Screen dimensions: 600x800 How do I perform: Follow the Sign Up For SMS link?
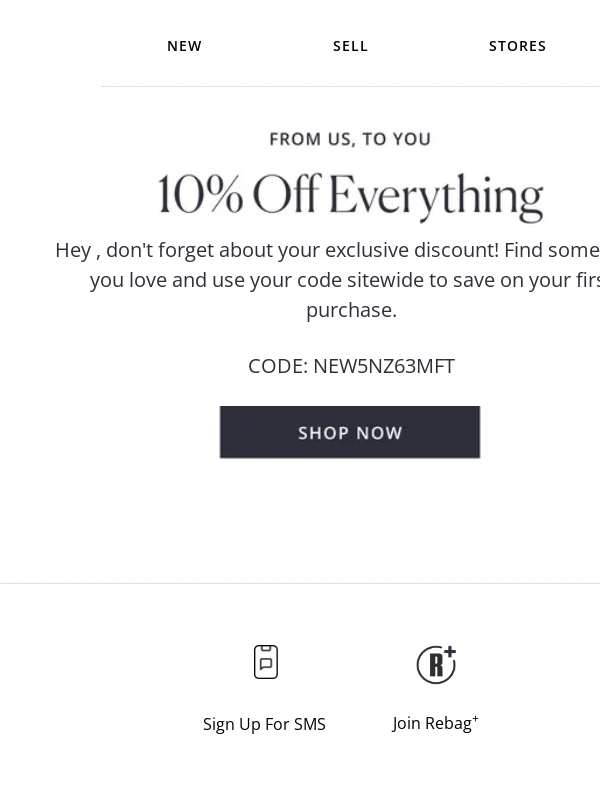point(264,724)
